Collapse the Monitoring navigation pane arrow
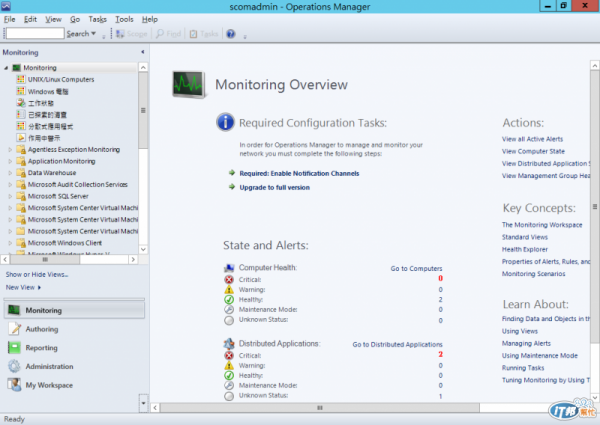Screen dimensions: 600x425 142,52
